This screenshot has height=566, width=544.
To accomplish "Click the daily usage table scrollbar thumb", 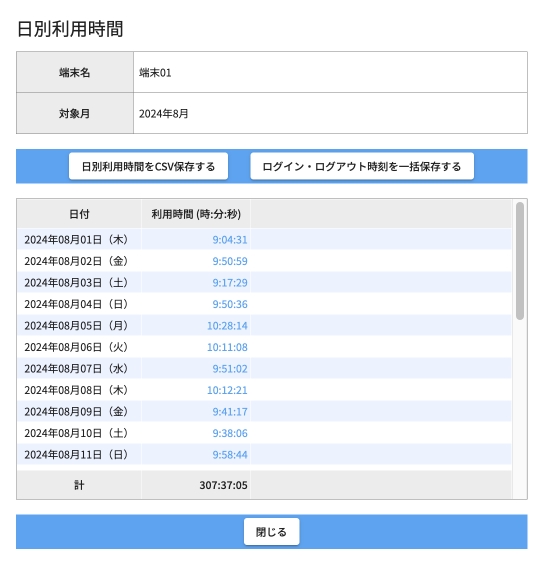I will tap(519, 261).
